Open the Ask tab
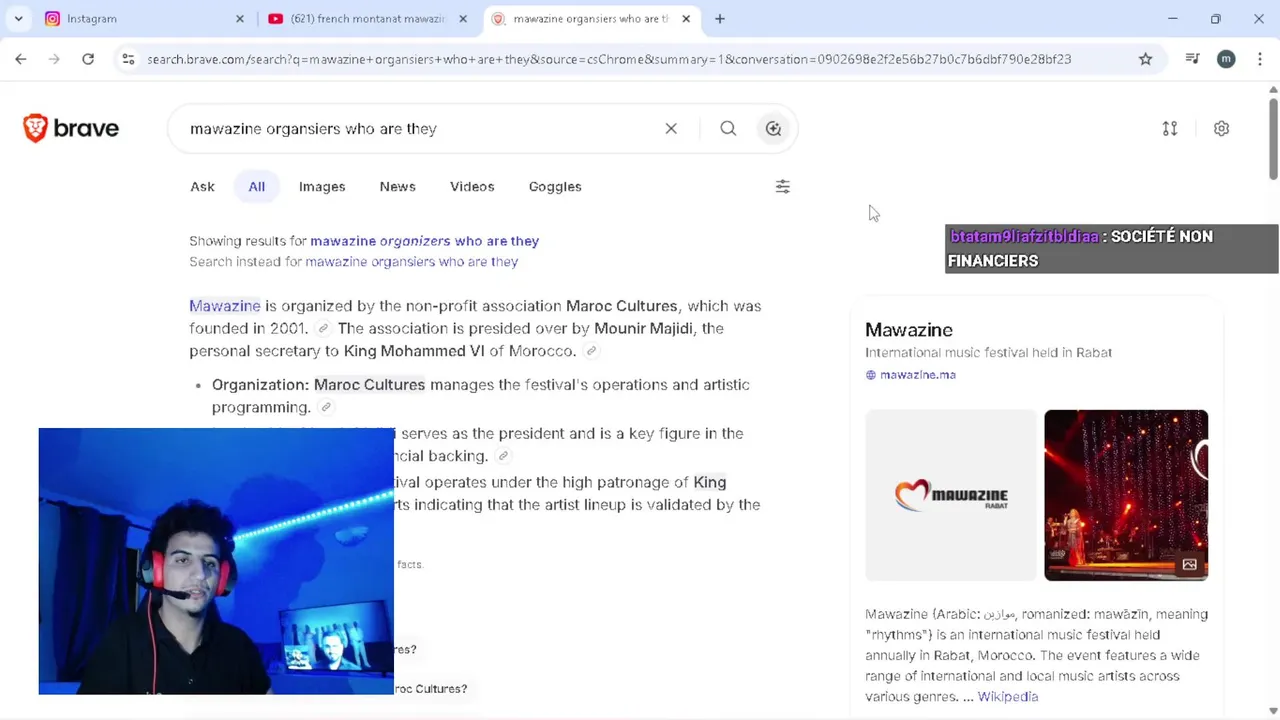1280x720 pixels. point(202,186)
